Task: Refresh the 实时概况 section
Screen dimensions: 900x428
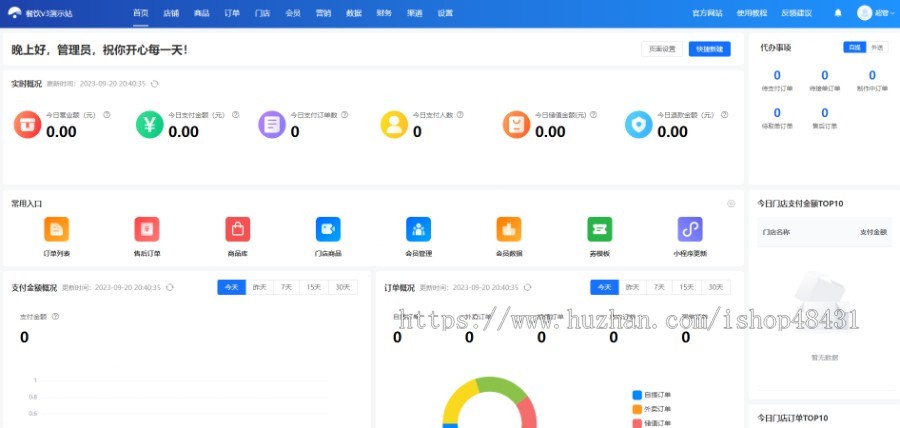Action: (154, 84)
